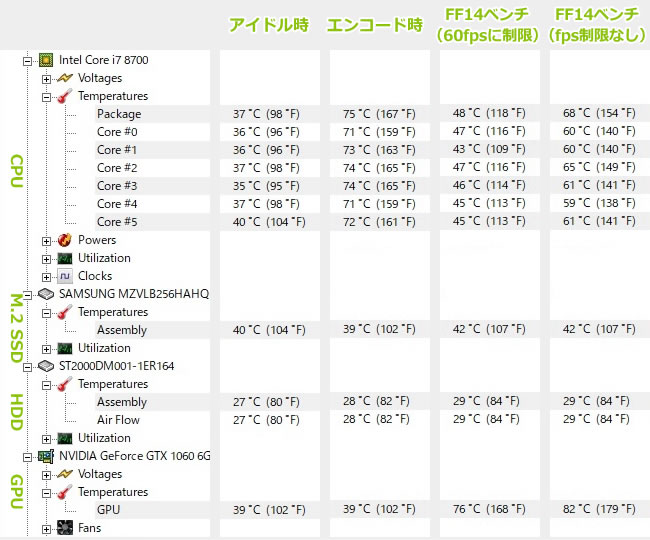Click Core #2 value 65 °C (149 °F)
Viewport: 650px width, 540px height.
coord(599,167)
